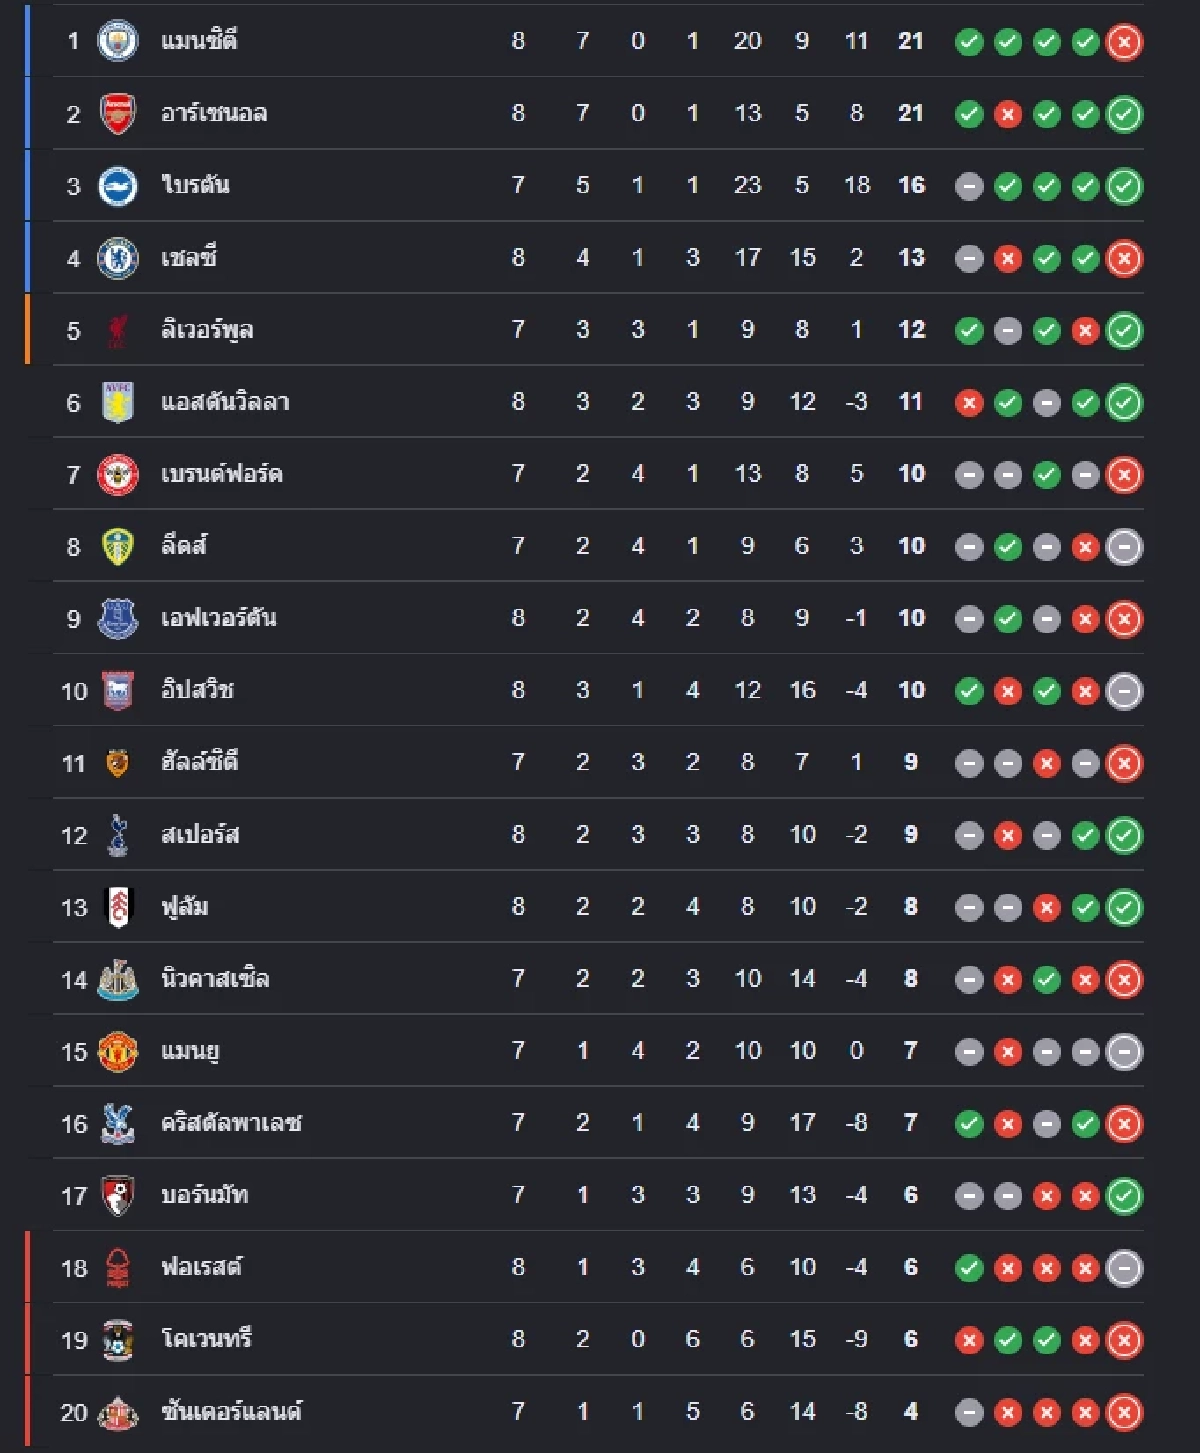The width and height of the screenshot is (1200, 1453).
Task: Click the Chelsea club crest
Action: (117, 258)
